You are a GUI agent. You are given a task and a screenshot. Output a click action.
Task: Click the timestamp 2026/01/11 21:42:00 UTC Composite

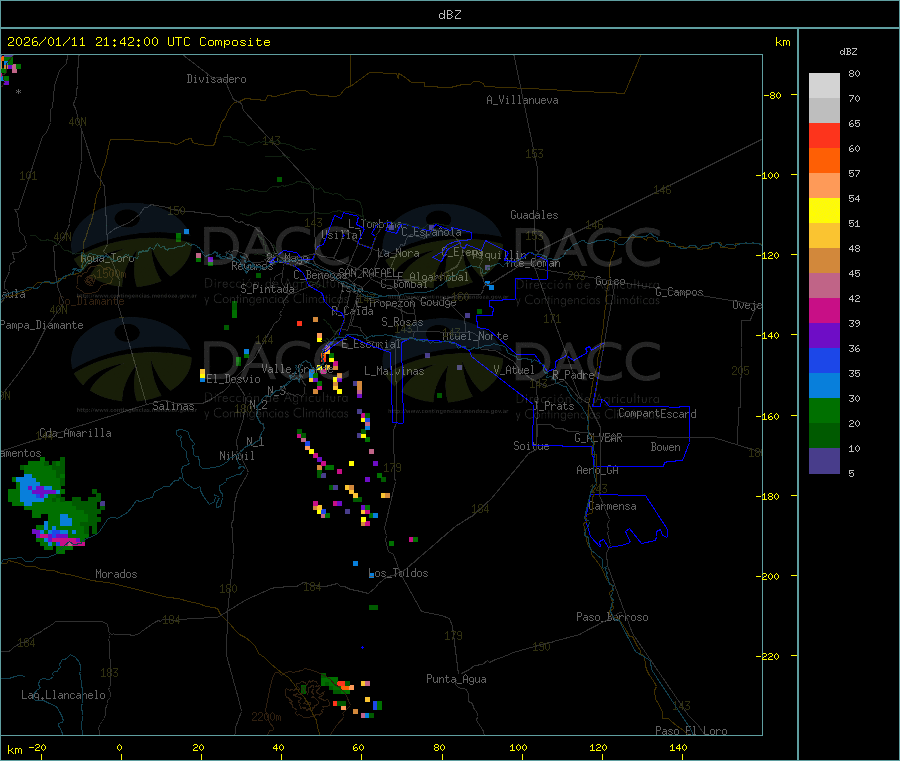(138, 42)
